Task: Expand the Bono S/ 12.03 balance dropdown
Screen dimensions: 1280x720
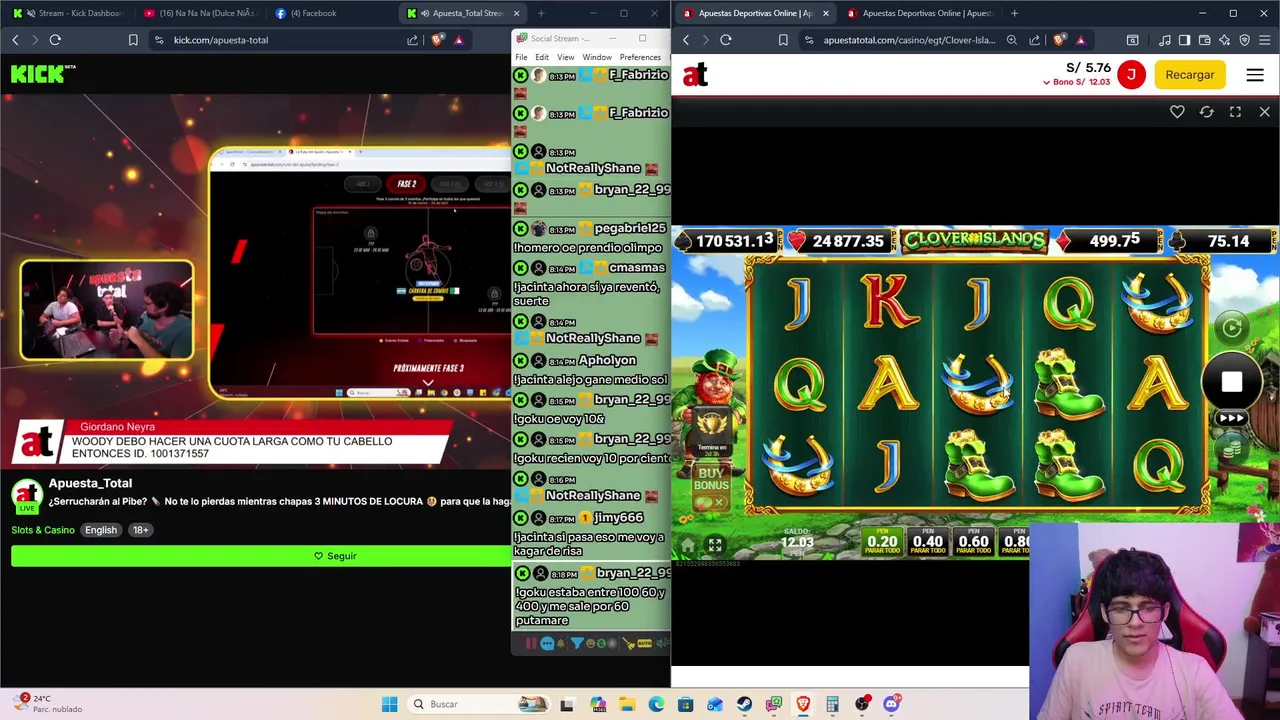Action: (1076, 82)
